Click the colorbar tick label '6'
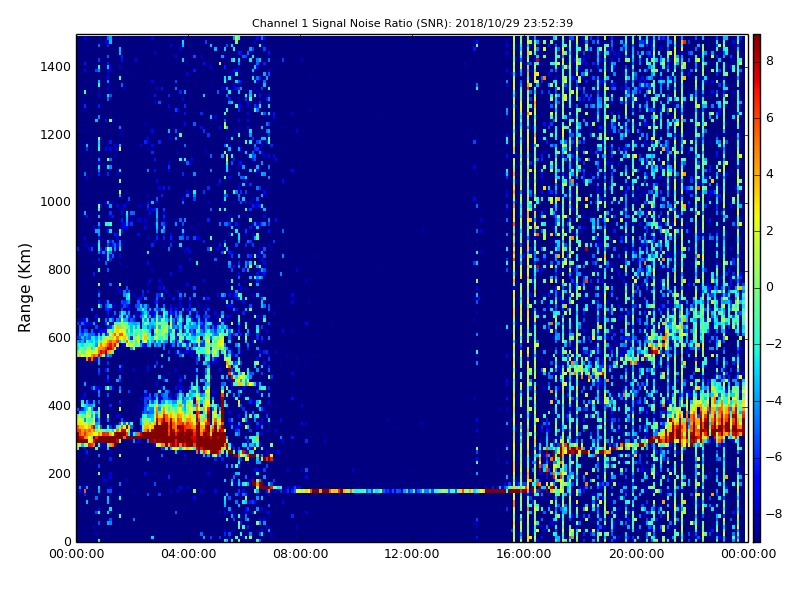800x600 pixels. (x=770, y=118)
